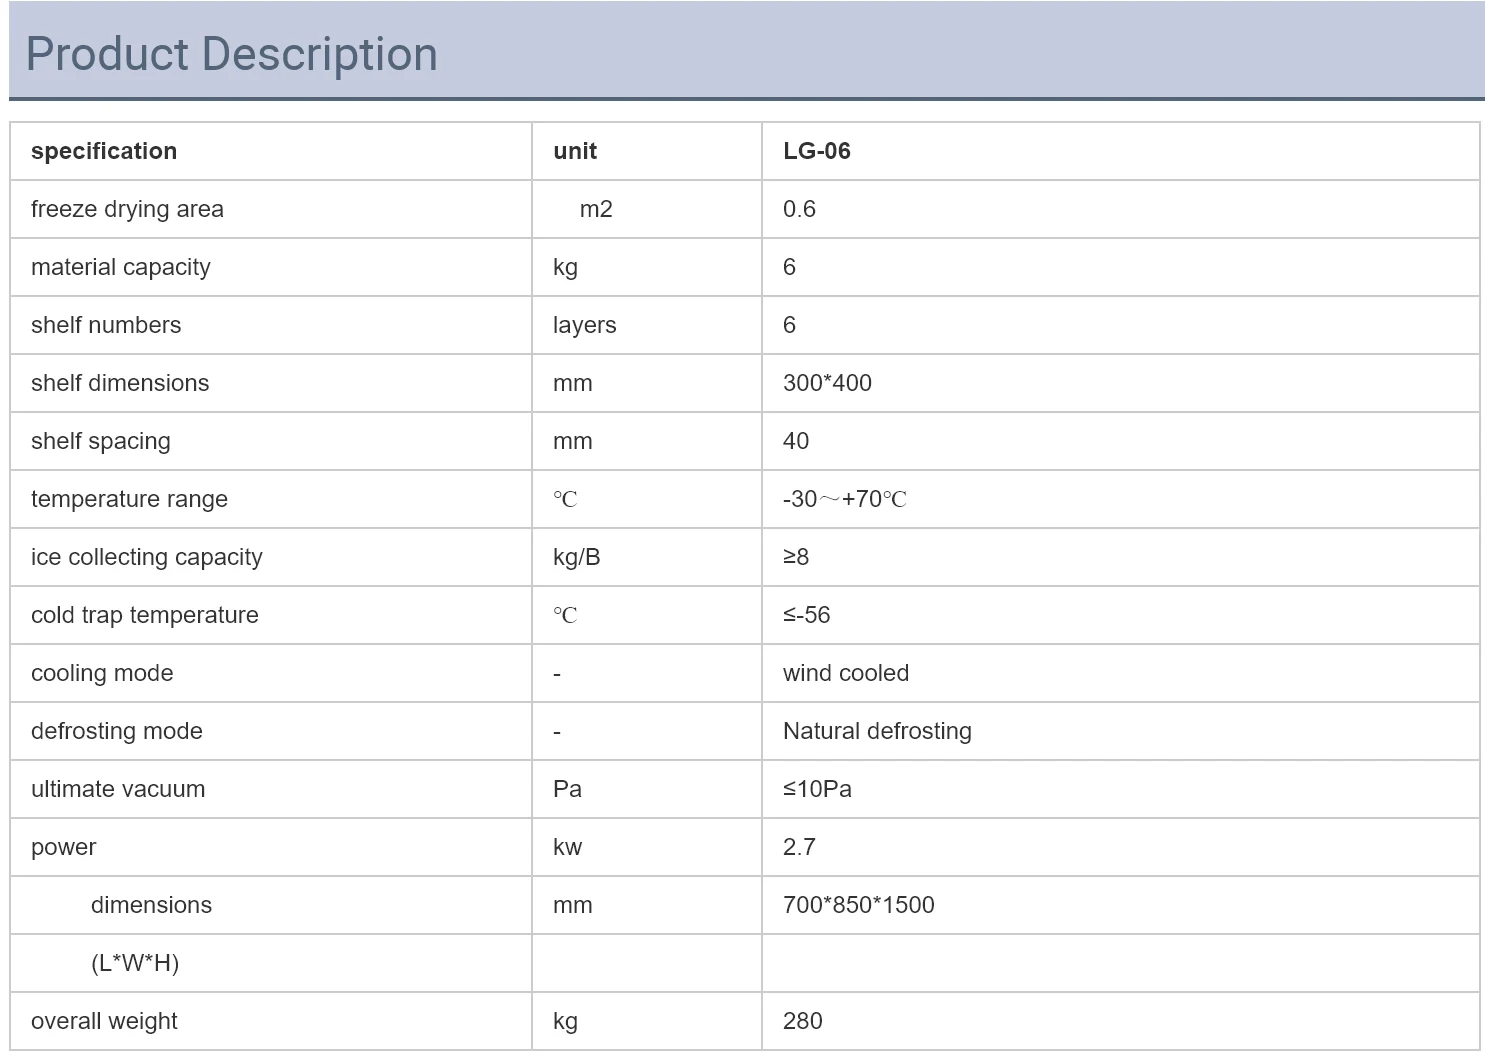This screenshot has height=1059, width=1485.
Task: Select the kg/B unit cell
Action: (x=576, y=557)
